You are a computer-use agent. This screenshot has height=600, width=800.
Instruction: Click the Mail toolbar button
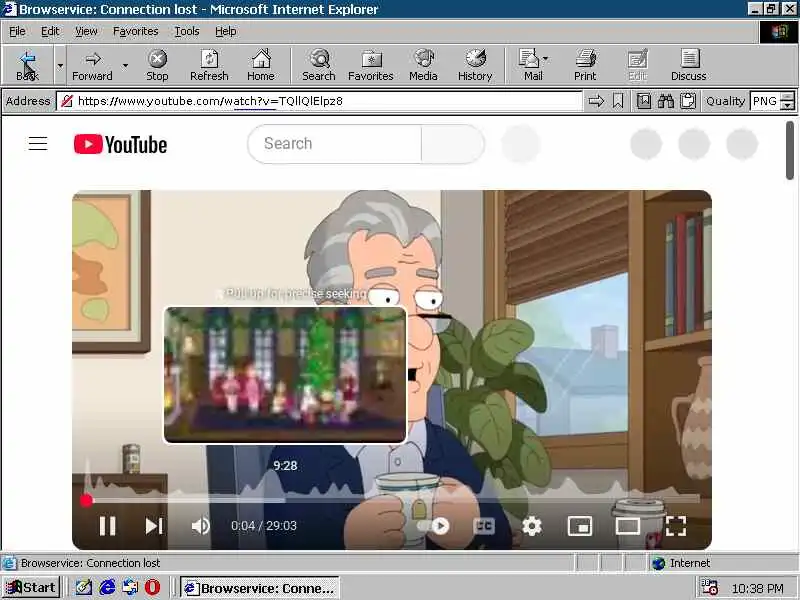[533, 65]
